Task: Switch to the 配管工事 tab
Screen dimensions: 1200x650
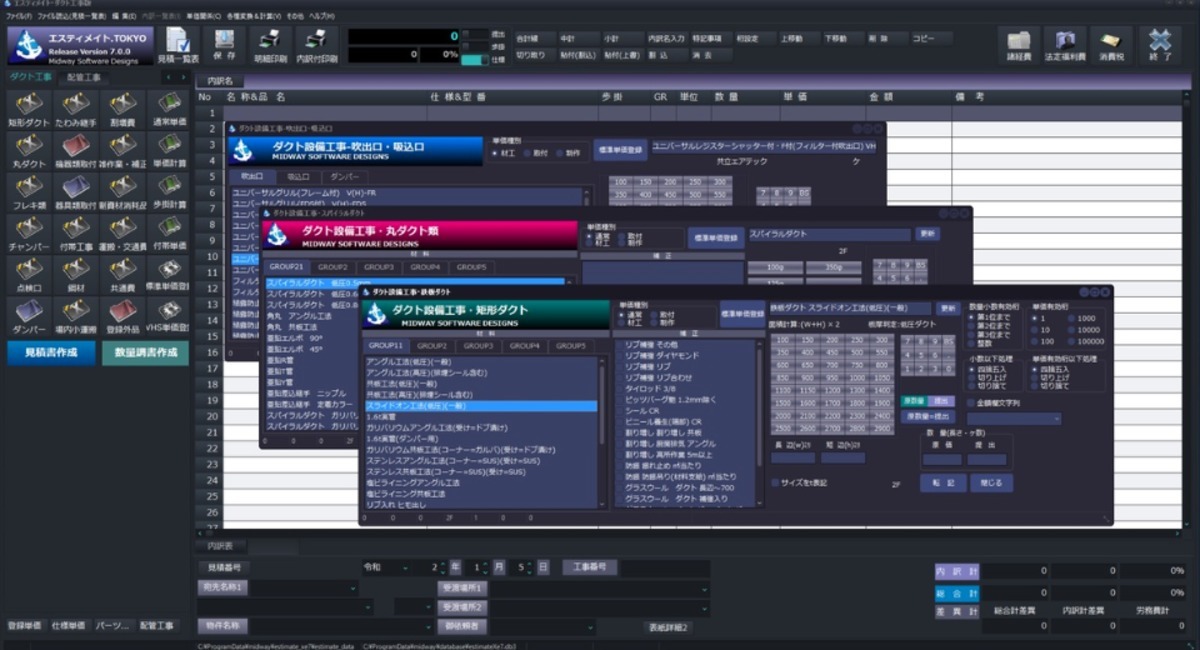Action: (x=83, y=77)
